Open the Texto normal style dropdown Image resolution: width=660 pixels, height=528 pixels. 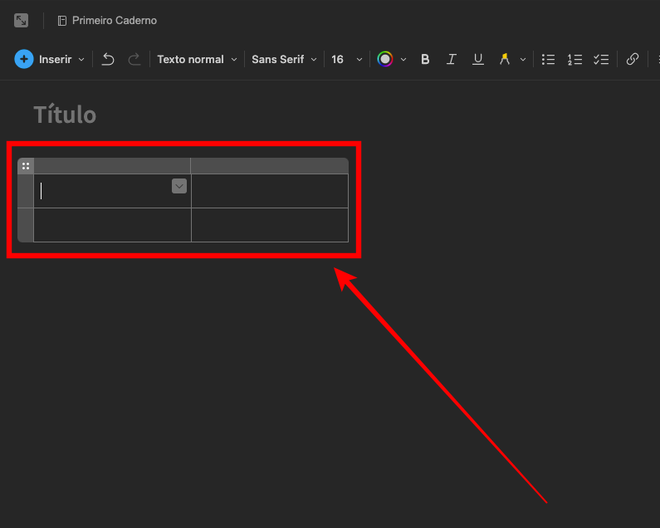[197, 59]
